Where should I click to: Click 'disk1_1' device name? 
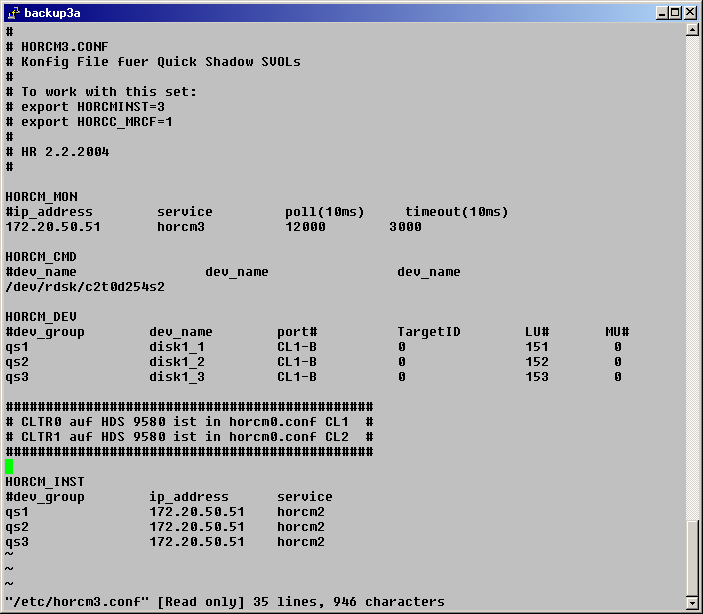point(177,347)
